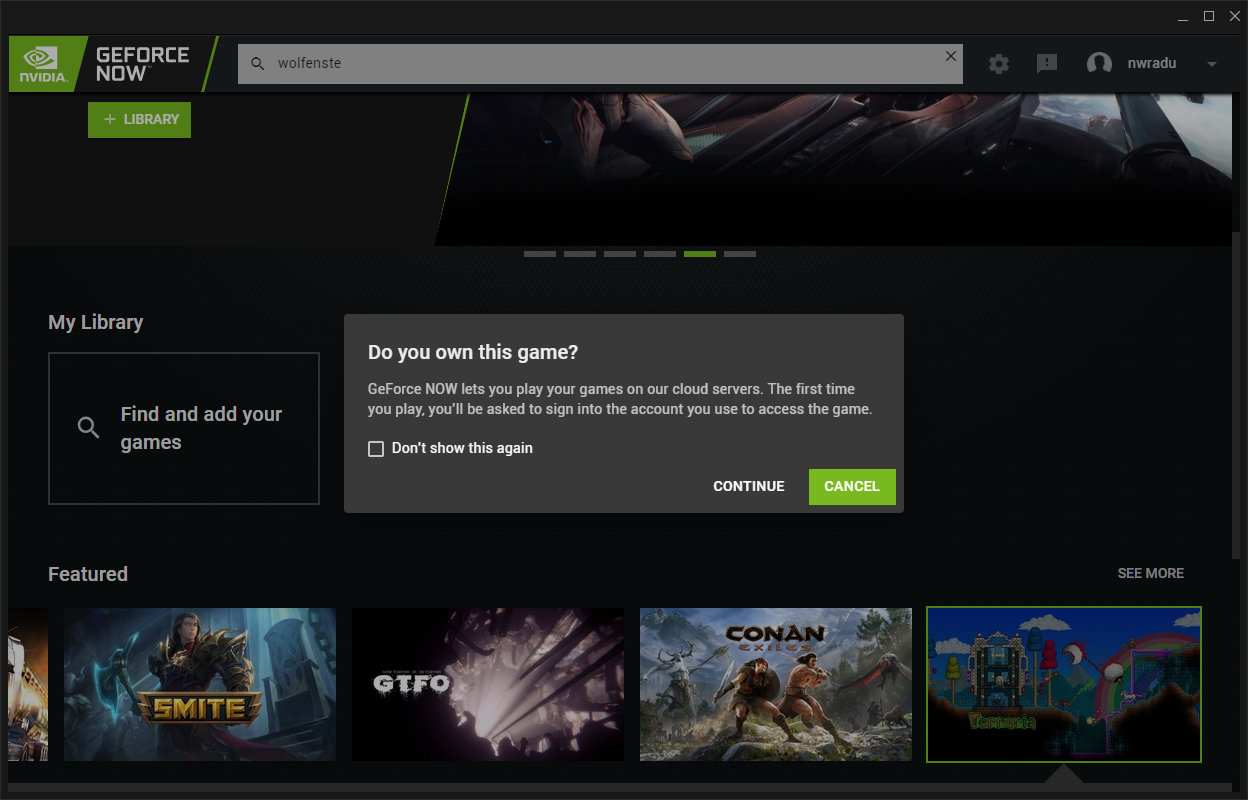Clear the search field with the X
This screenshot has width=1248, height=800.
pyautogui.click(x=951, y=56)
